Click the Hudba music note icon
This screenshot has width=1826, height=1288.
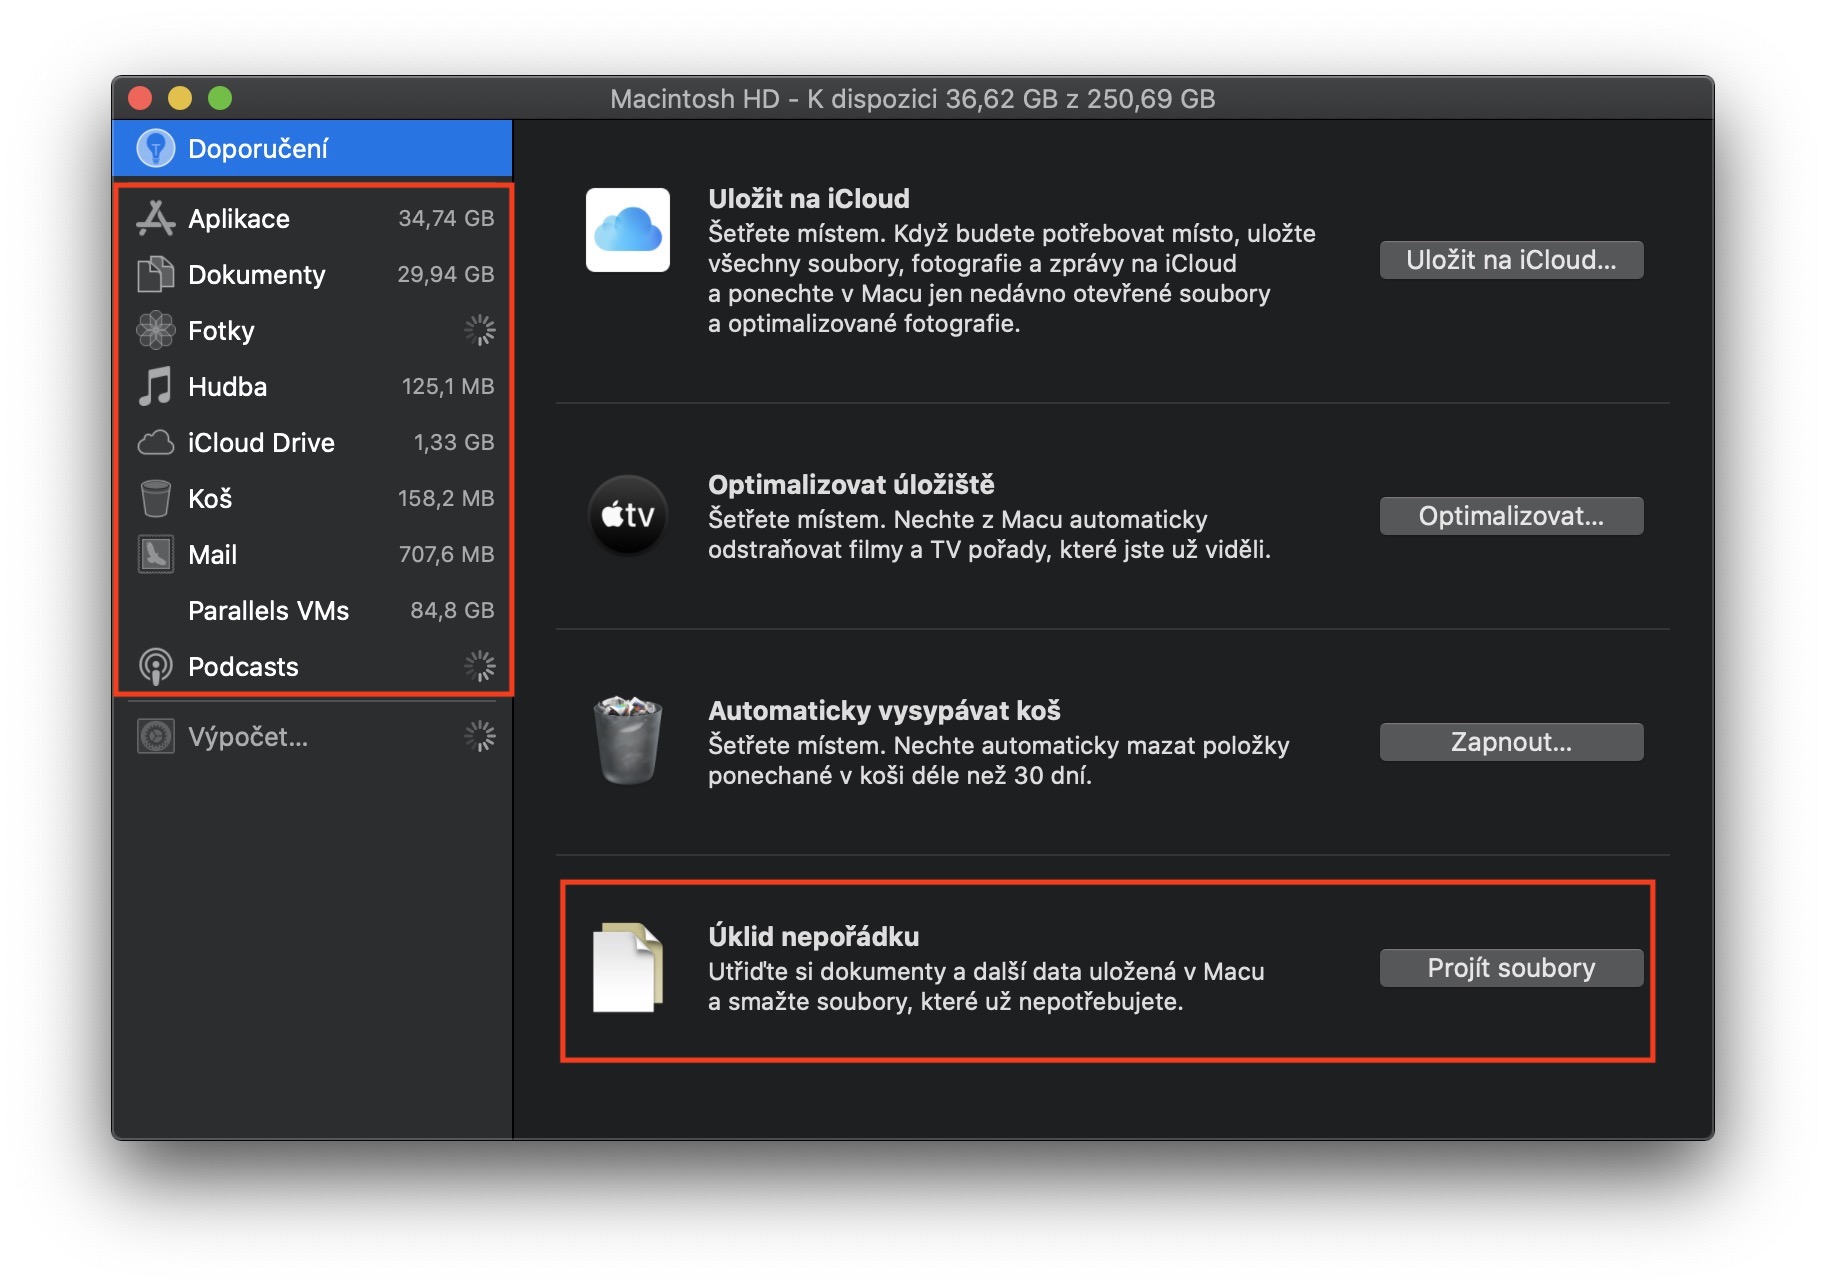(x=155, y=386)
